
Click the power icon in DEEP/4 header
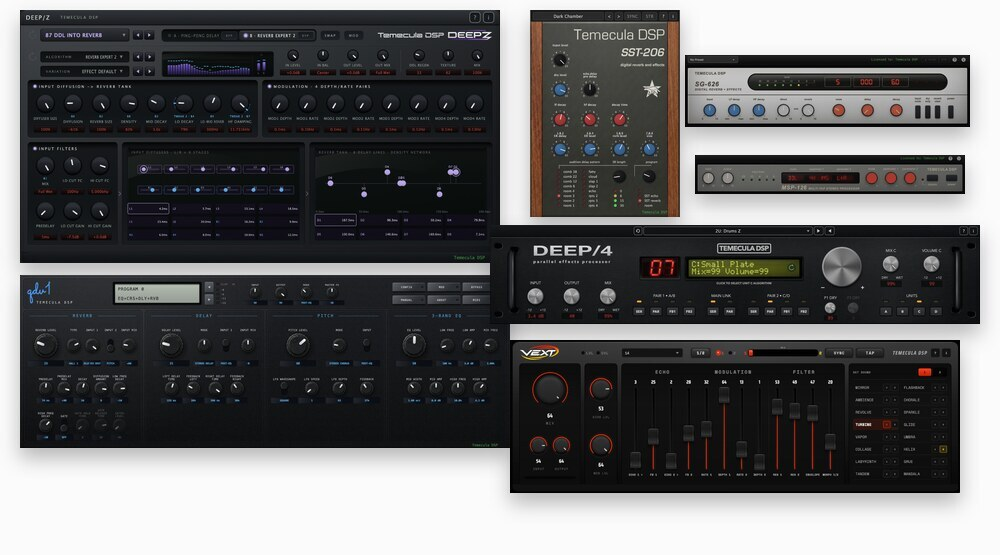pyautogui.click(x=637, y=231)
